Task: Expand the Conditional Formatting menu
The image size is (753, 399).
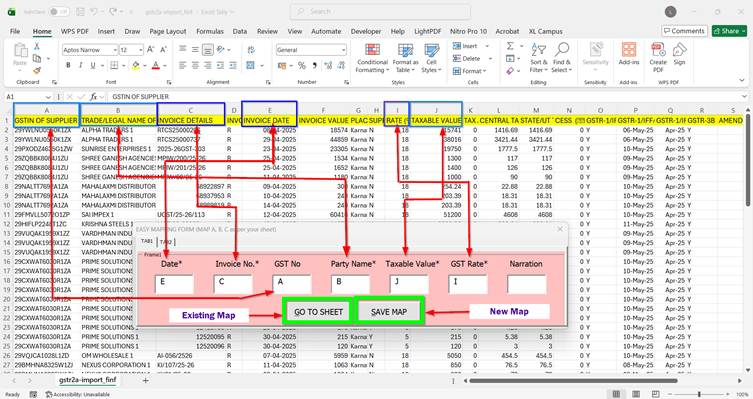Action: (x=372, y=58)
